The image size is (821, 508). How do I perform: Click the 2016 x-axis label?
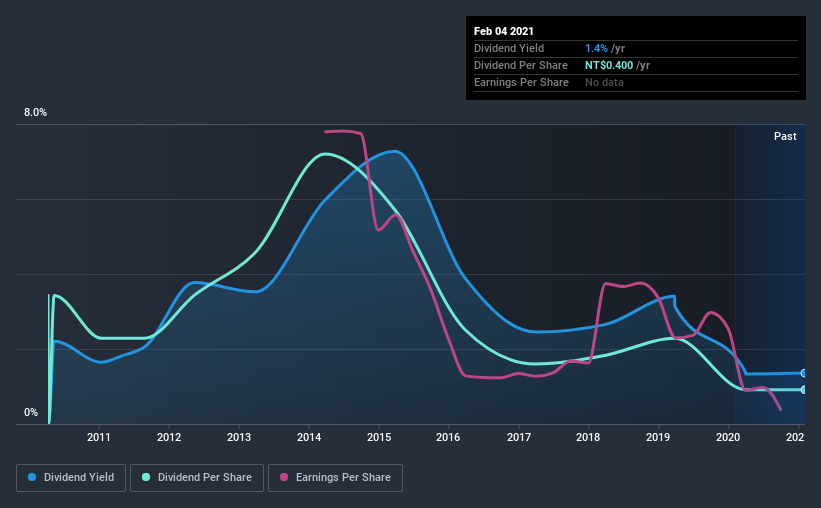click(x=448, y=437)
